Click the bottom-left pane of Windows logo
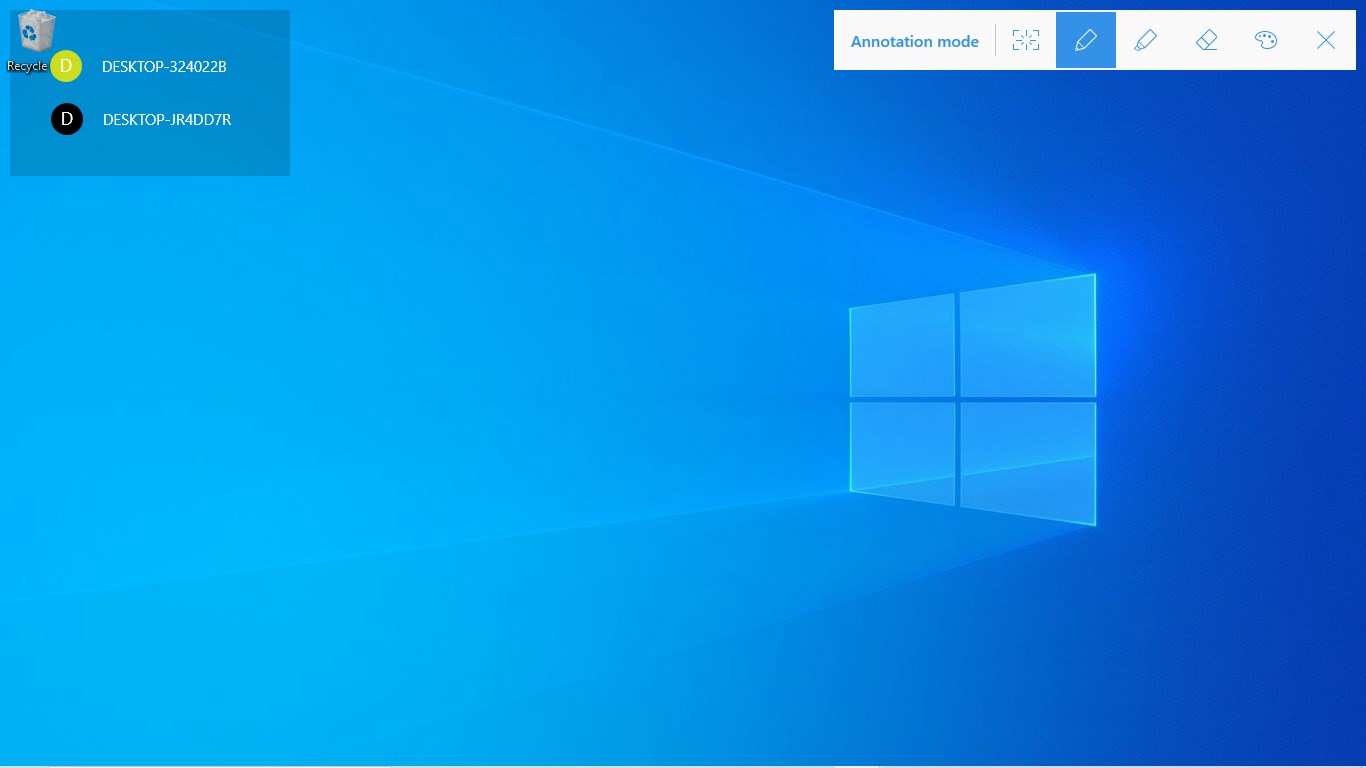This screenshot has height=768, width=1366. (902, 452)
